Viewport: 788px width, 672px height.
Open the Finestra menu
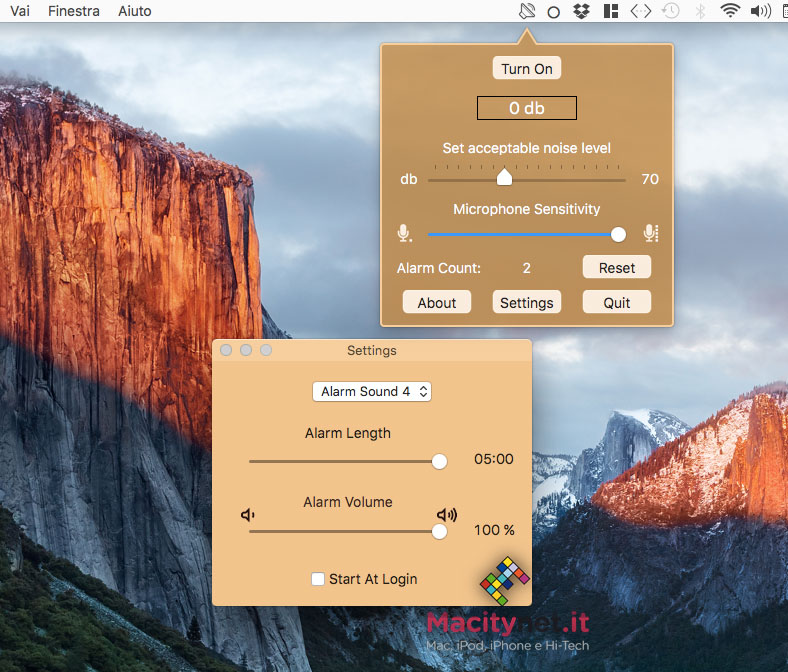(x=74, y=11)
